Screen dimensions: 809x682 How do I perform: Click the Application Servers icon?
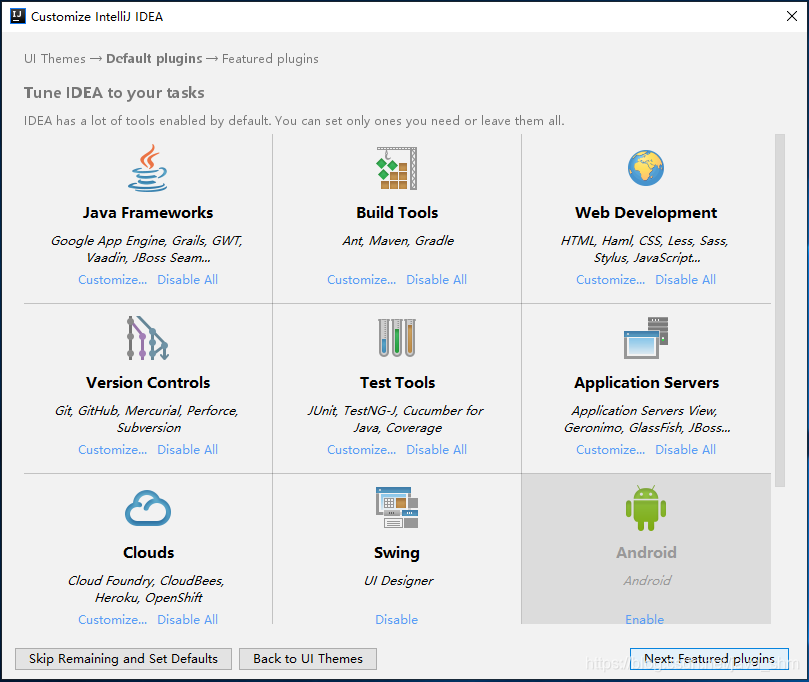[x=645, y=338]
